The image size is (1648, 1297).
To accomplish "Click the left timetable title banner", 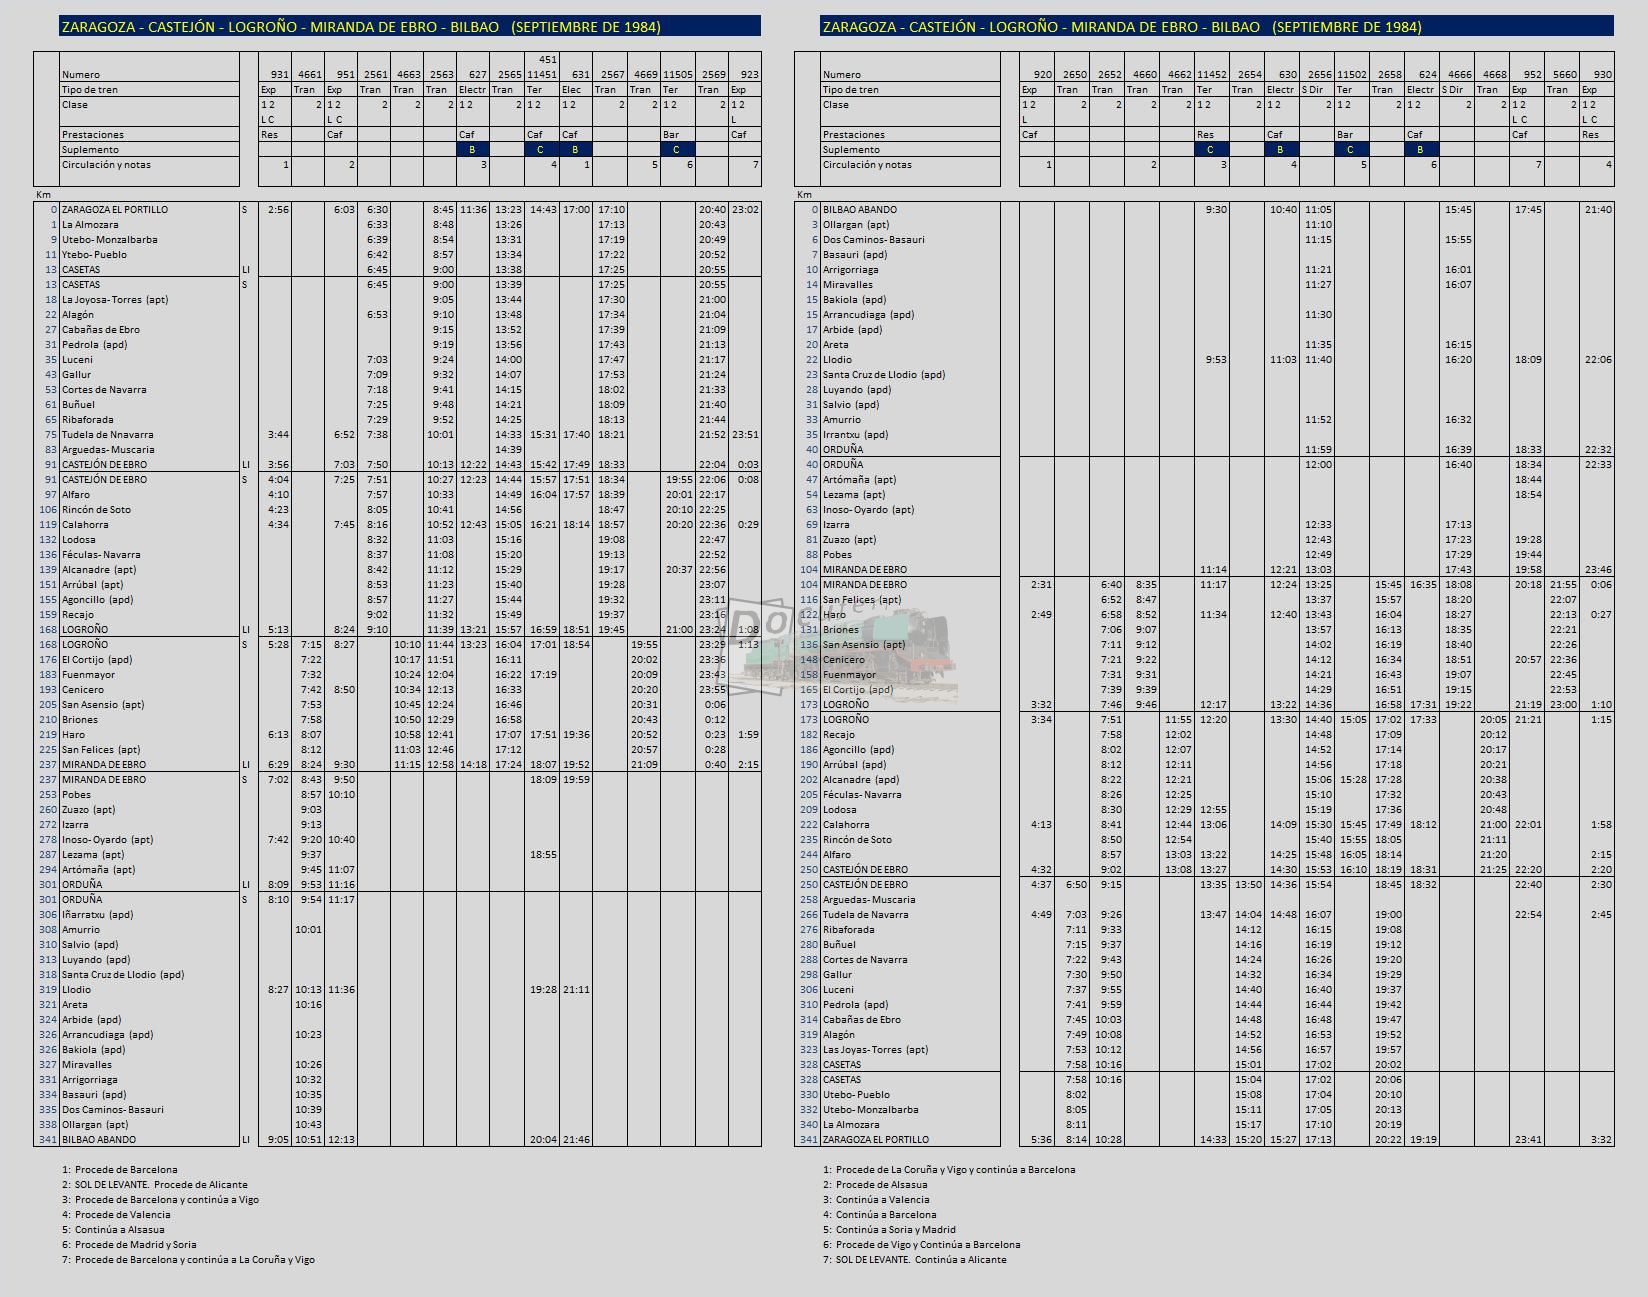I will (x=410, y=27).
